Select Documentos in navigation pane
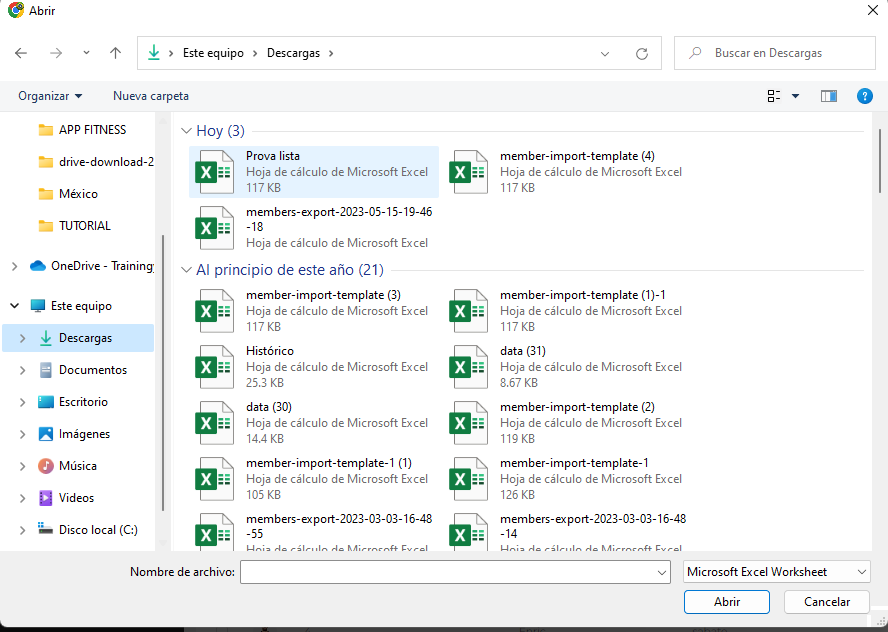This screenshot has height=632, width=888. point(92,370)
